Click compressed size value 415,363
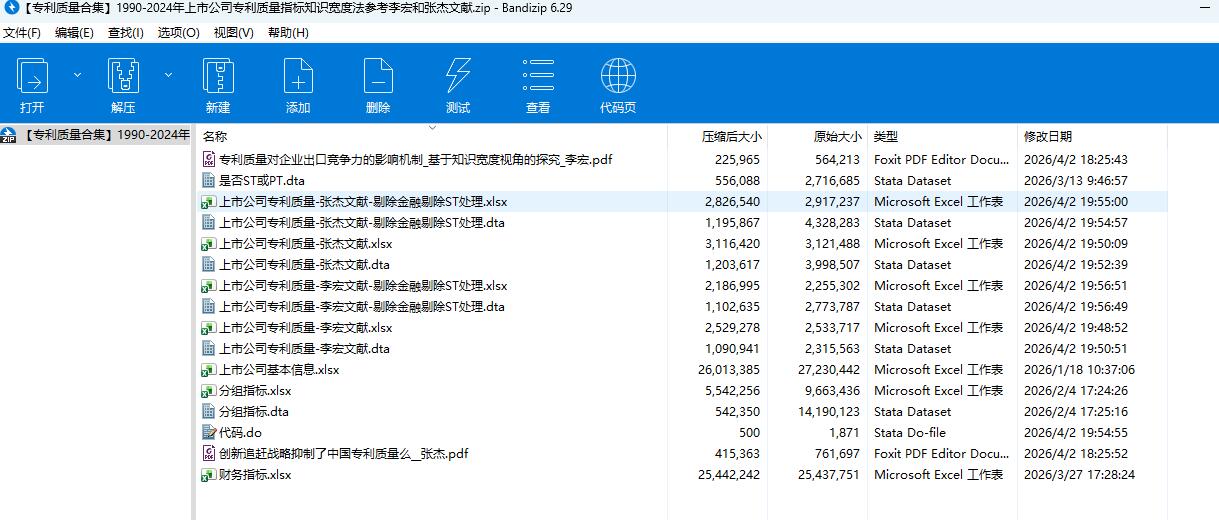1219x520 pixels. [737, 453]
